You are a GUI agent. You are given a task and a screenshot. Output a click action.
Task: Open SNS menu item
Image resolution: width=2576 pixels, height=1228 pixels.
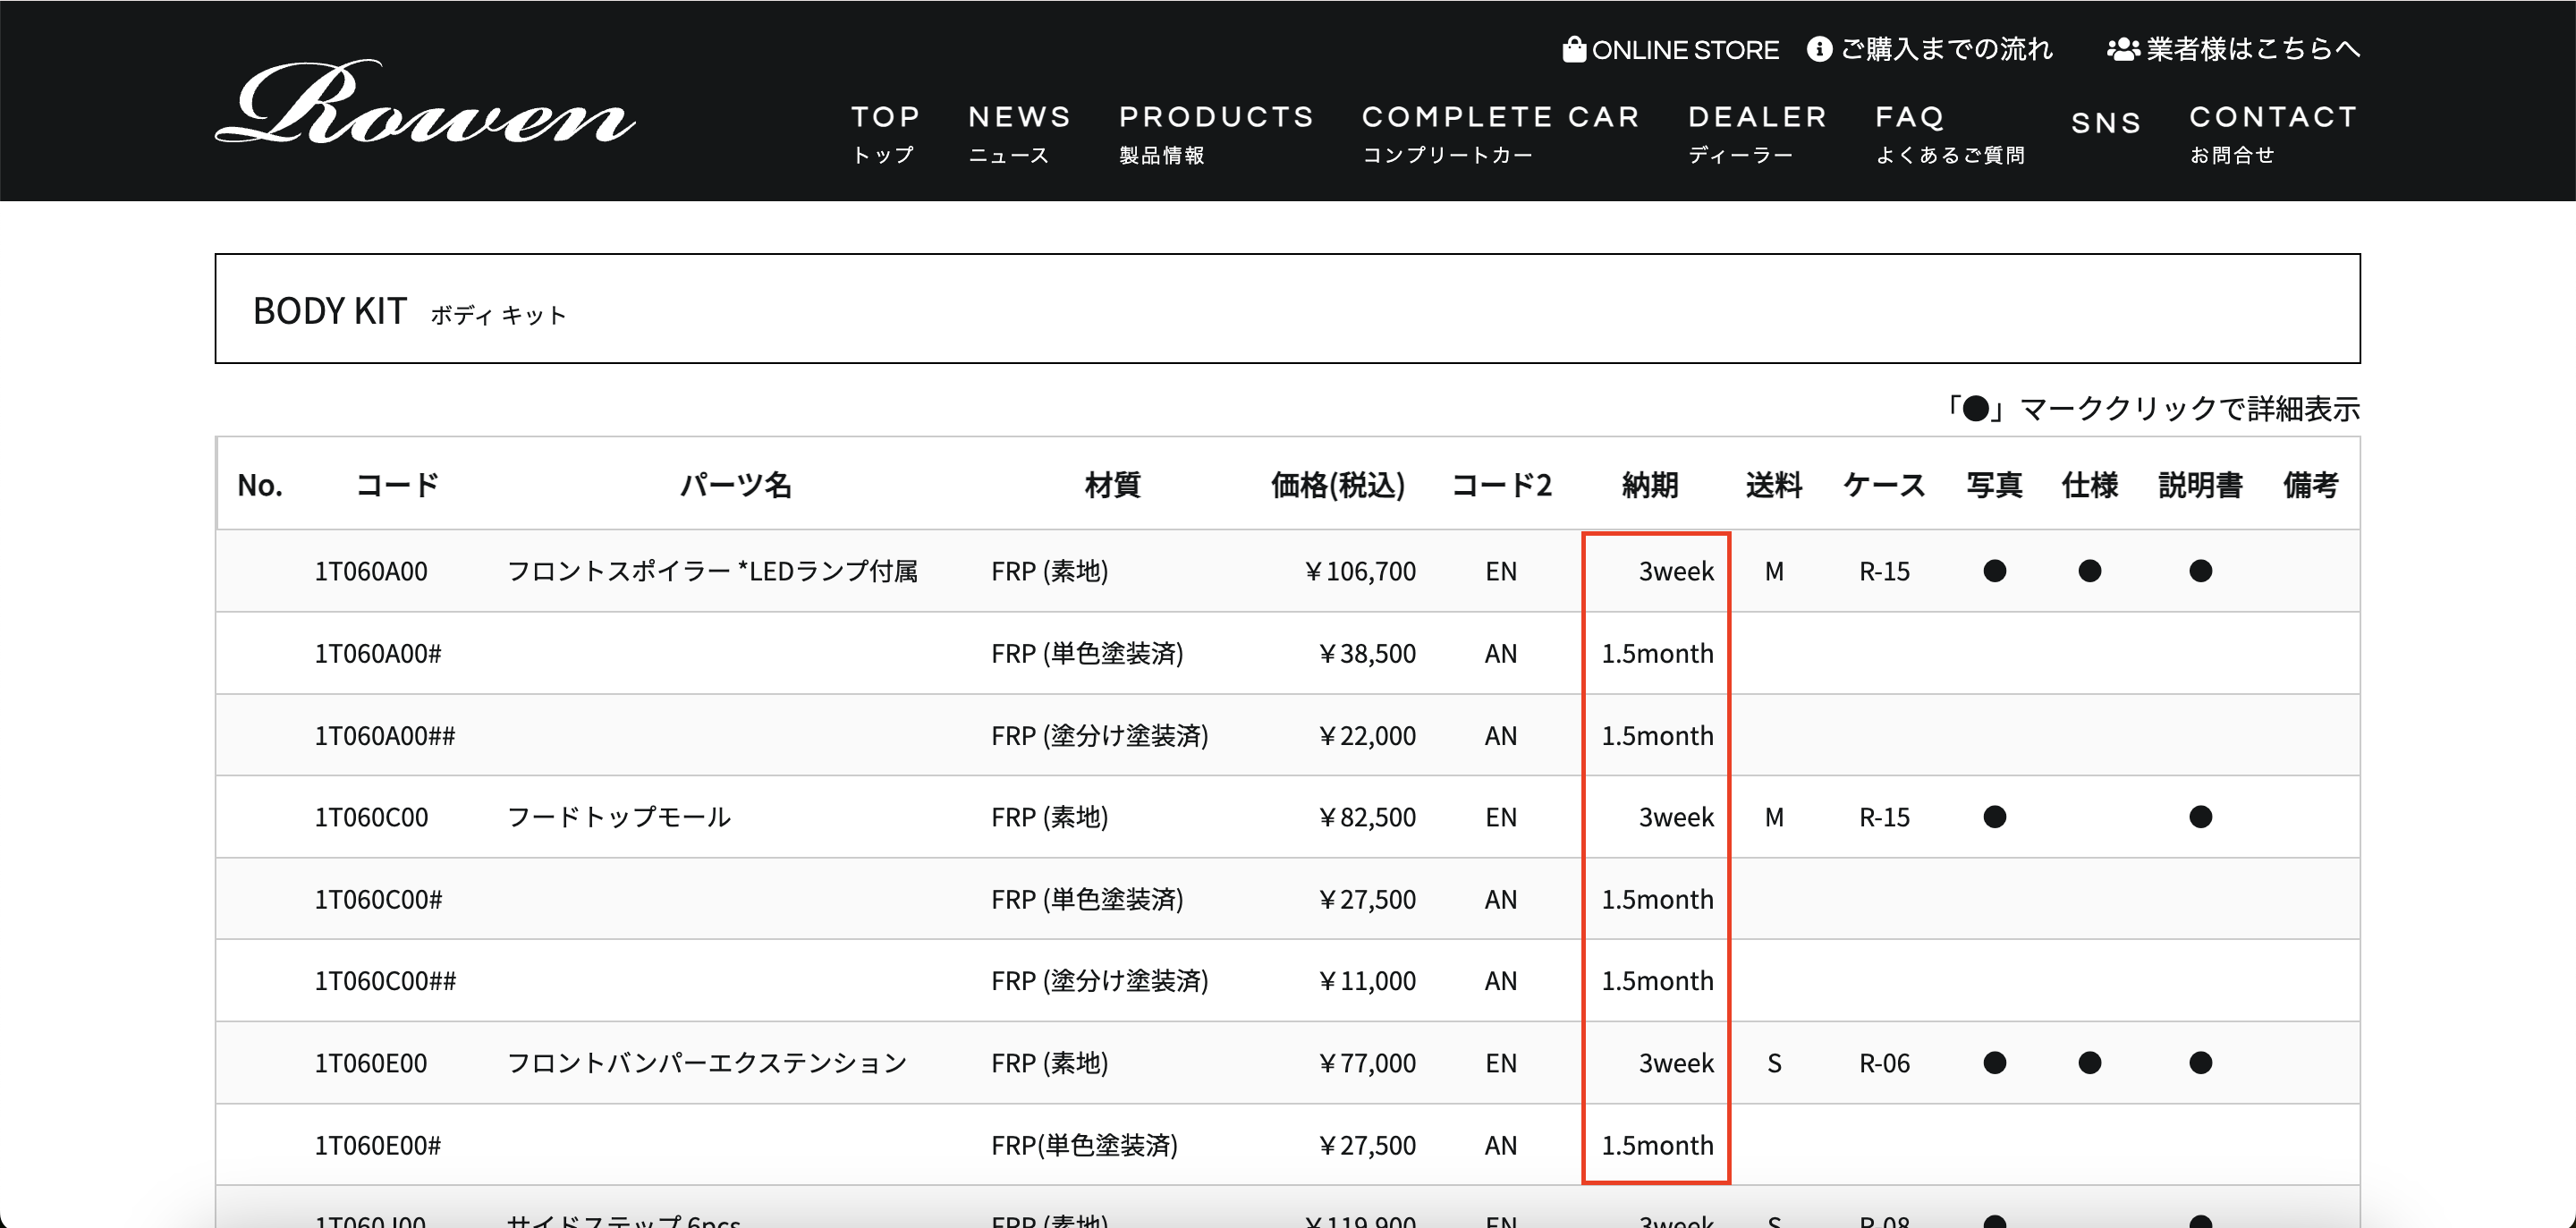2106,123
